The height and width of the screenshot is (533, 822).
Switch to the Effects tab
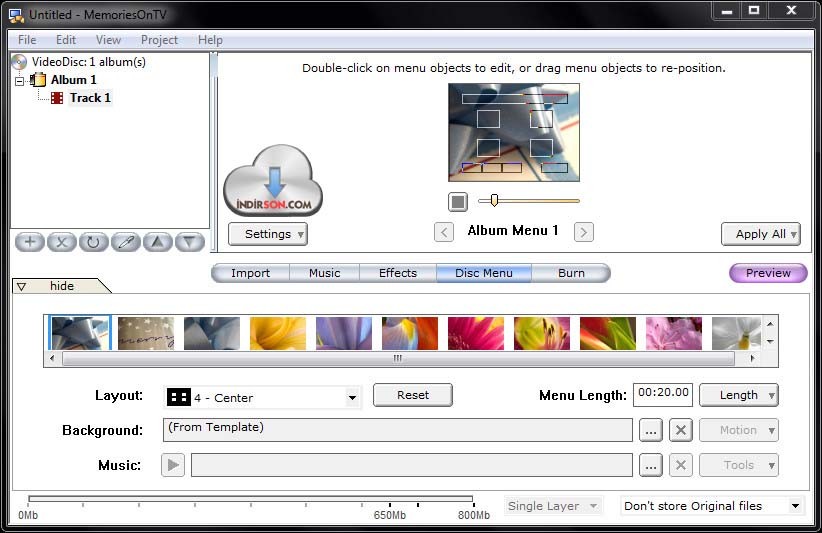click(x=398, y=273)
